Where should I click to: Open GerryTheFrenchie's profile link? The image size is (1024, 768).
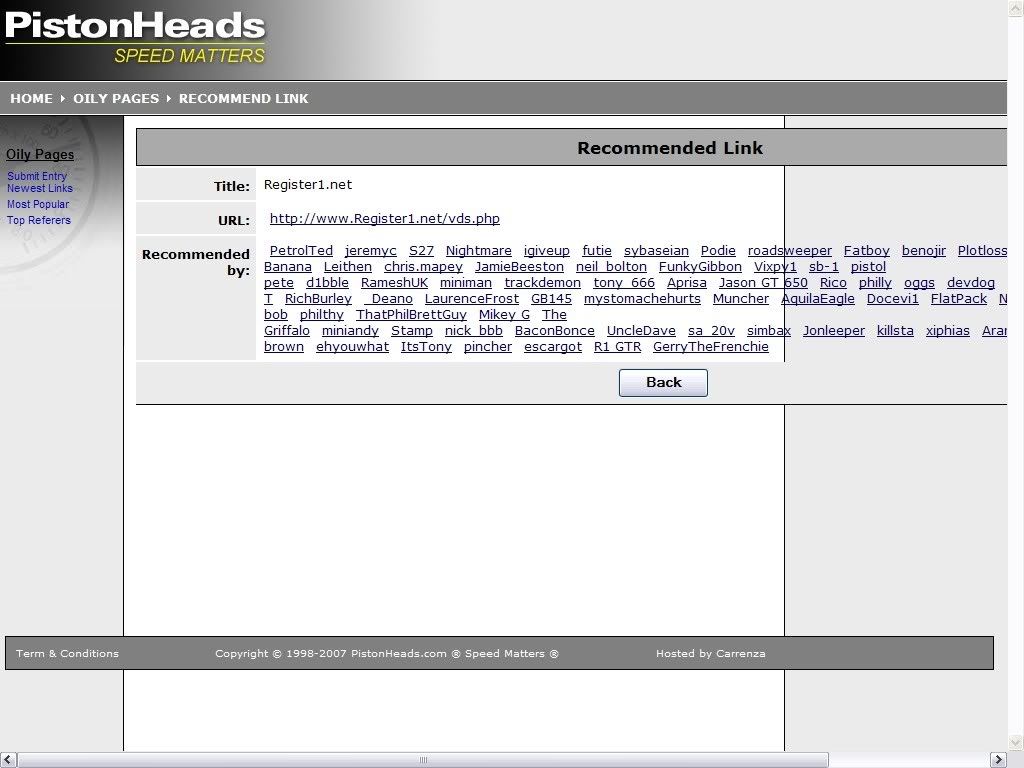(x=710, y=347)
